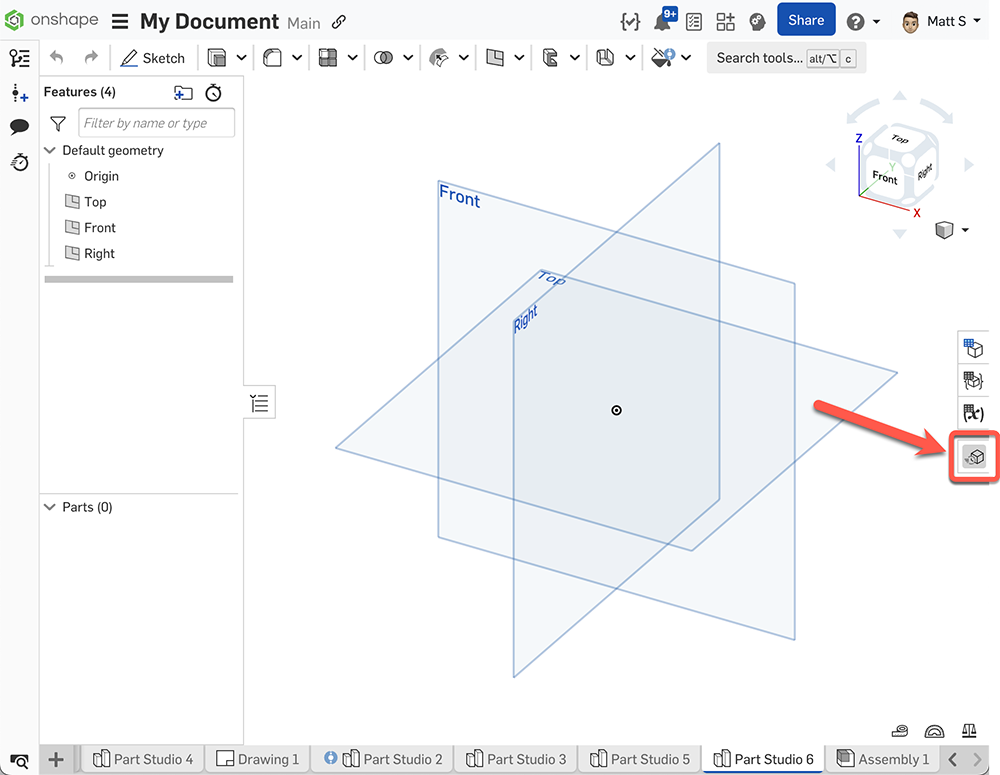Click the plus insert tab button
Image resolution: width=1000 pixels, height=775 pixels.
click(56, 760)
